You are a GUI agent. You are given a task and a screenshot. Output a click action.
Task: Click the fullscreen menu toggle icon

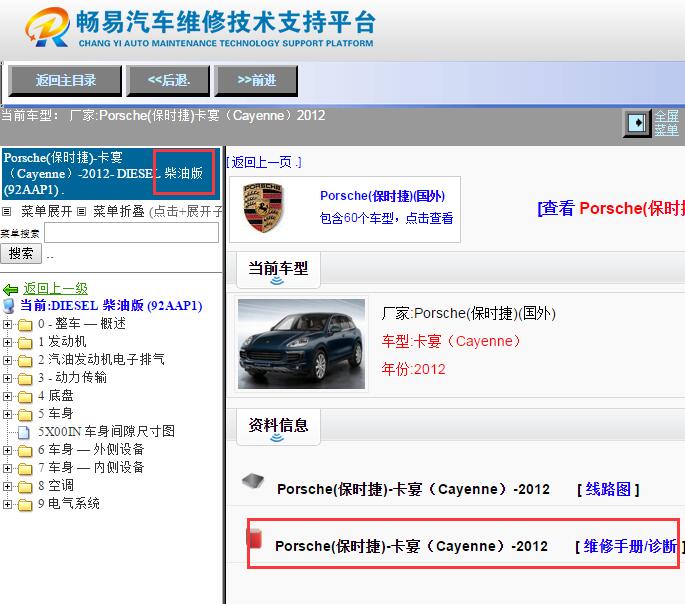click(x=637, y=123)
